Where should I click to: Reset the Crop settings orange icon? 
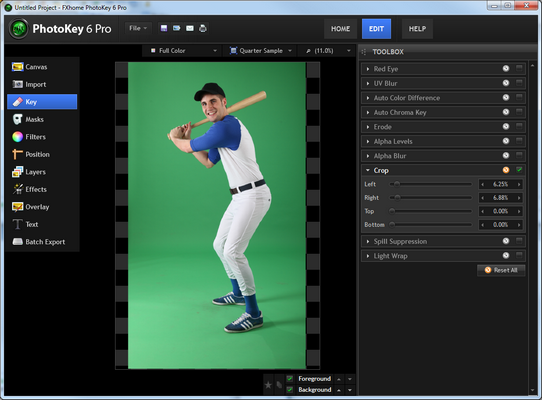click(506, 170)
